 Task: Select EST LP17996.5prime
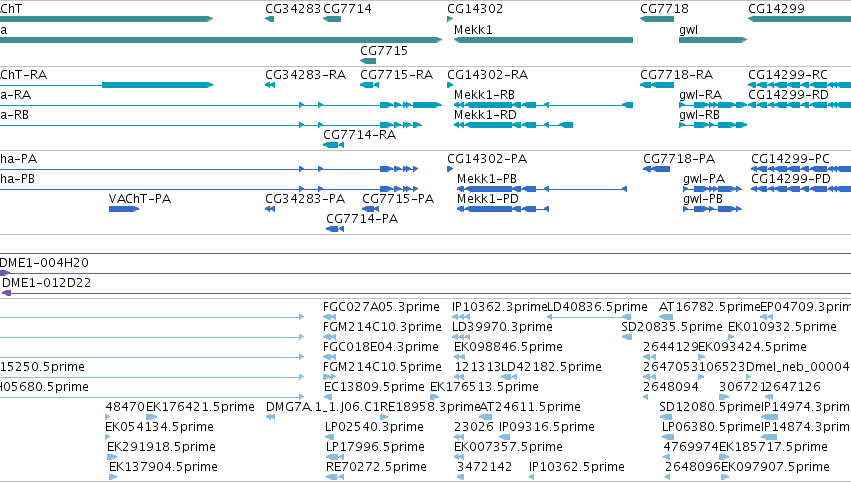pyautogui.click(x=375, y=447)
